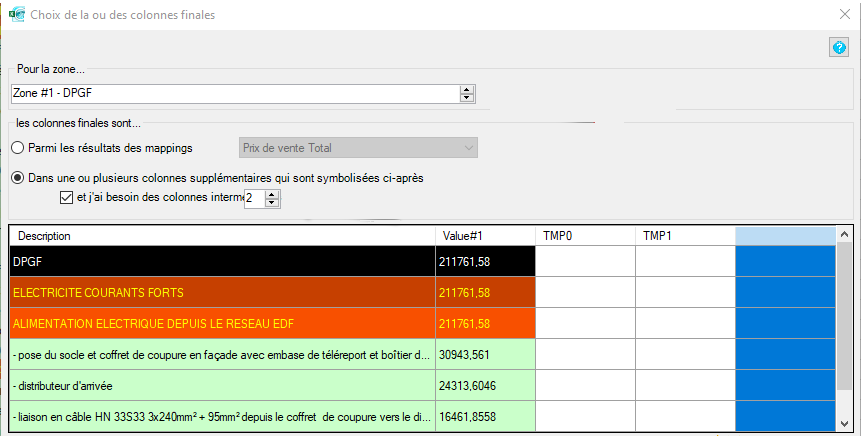The width and height of the screenshot is (861, 436).
Task: Click blue final cell in ELECTRICITE COURANTS FORTS row
Action: pyautogui.click(x=785, y=292)
